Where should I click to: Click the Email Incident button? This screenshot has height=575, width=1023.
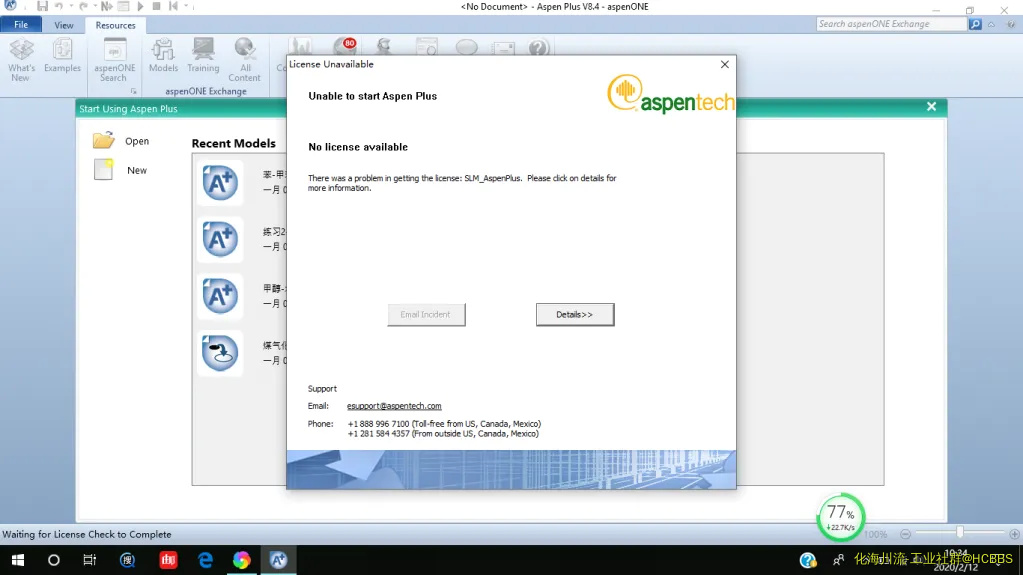pyautogui.click(x=426, y=315)
